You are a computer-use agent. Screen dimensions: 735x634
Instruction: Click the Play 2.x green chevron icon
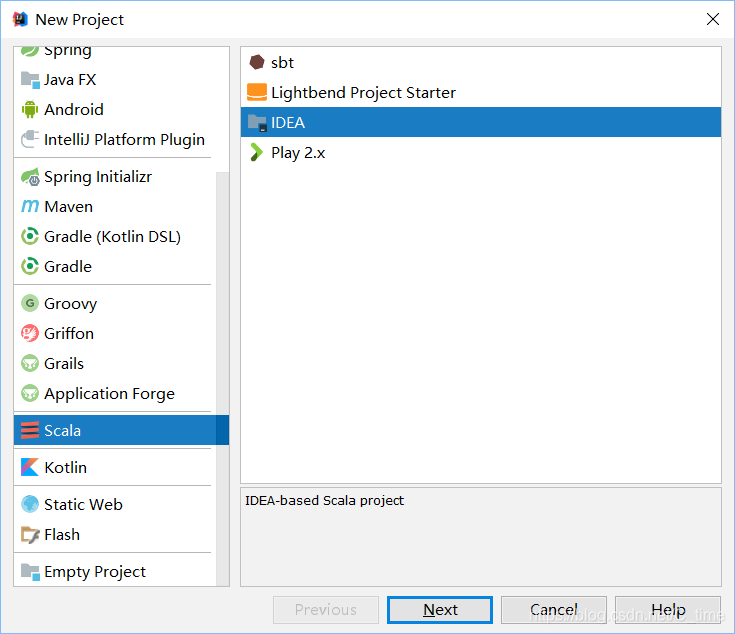pyautogui.click(x=256, y=152)
